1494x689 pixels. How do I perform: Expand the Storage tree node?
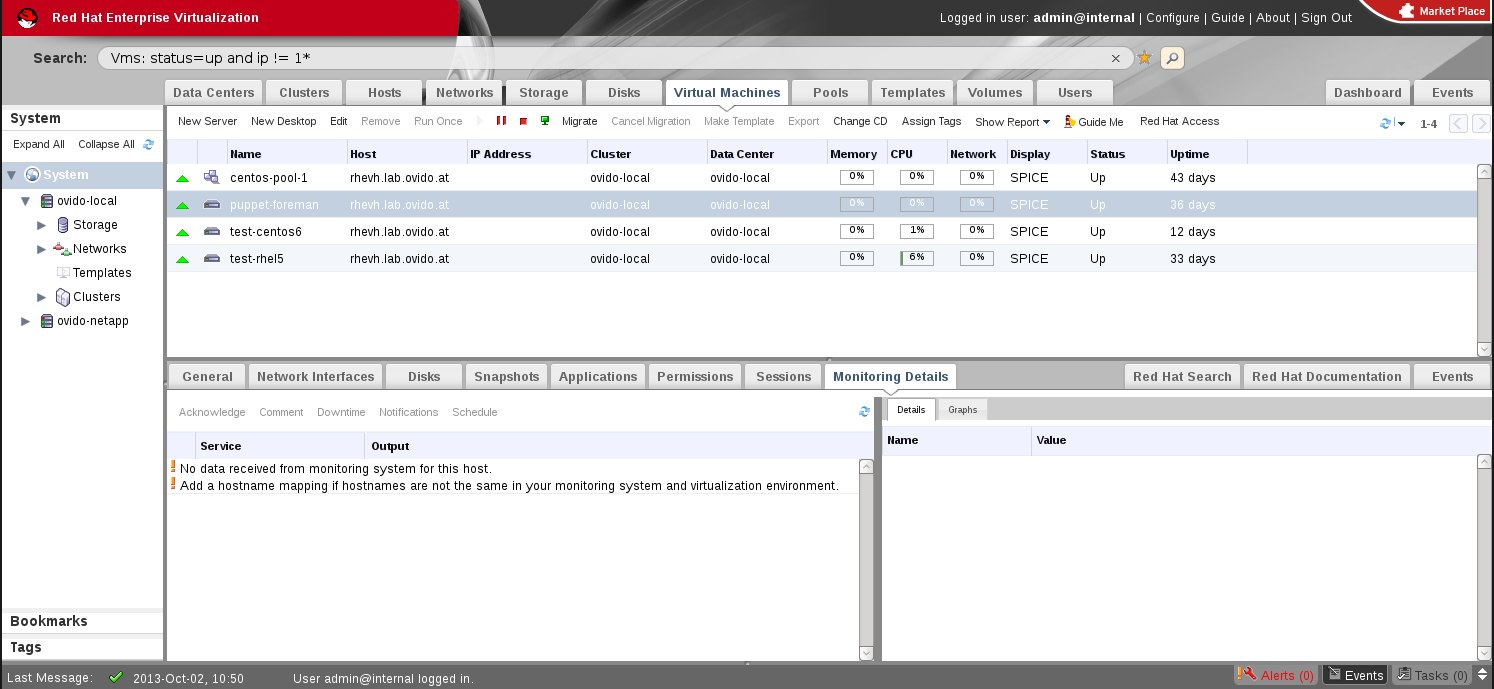click(x=42, y=225)
